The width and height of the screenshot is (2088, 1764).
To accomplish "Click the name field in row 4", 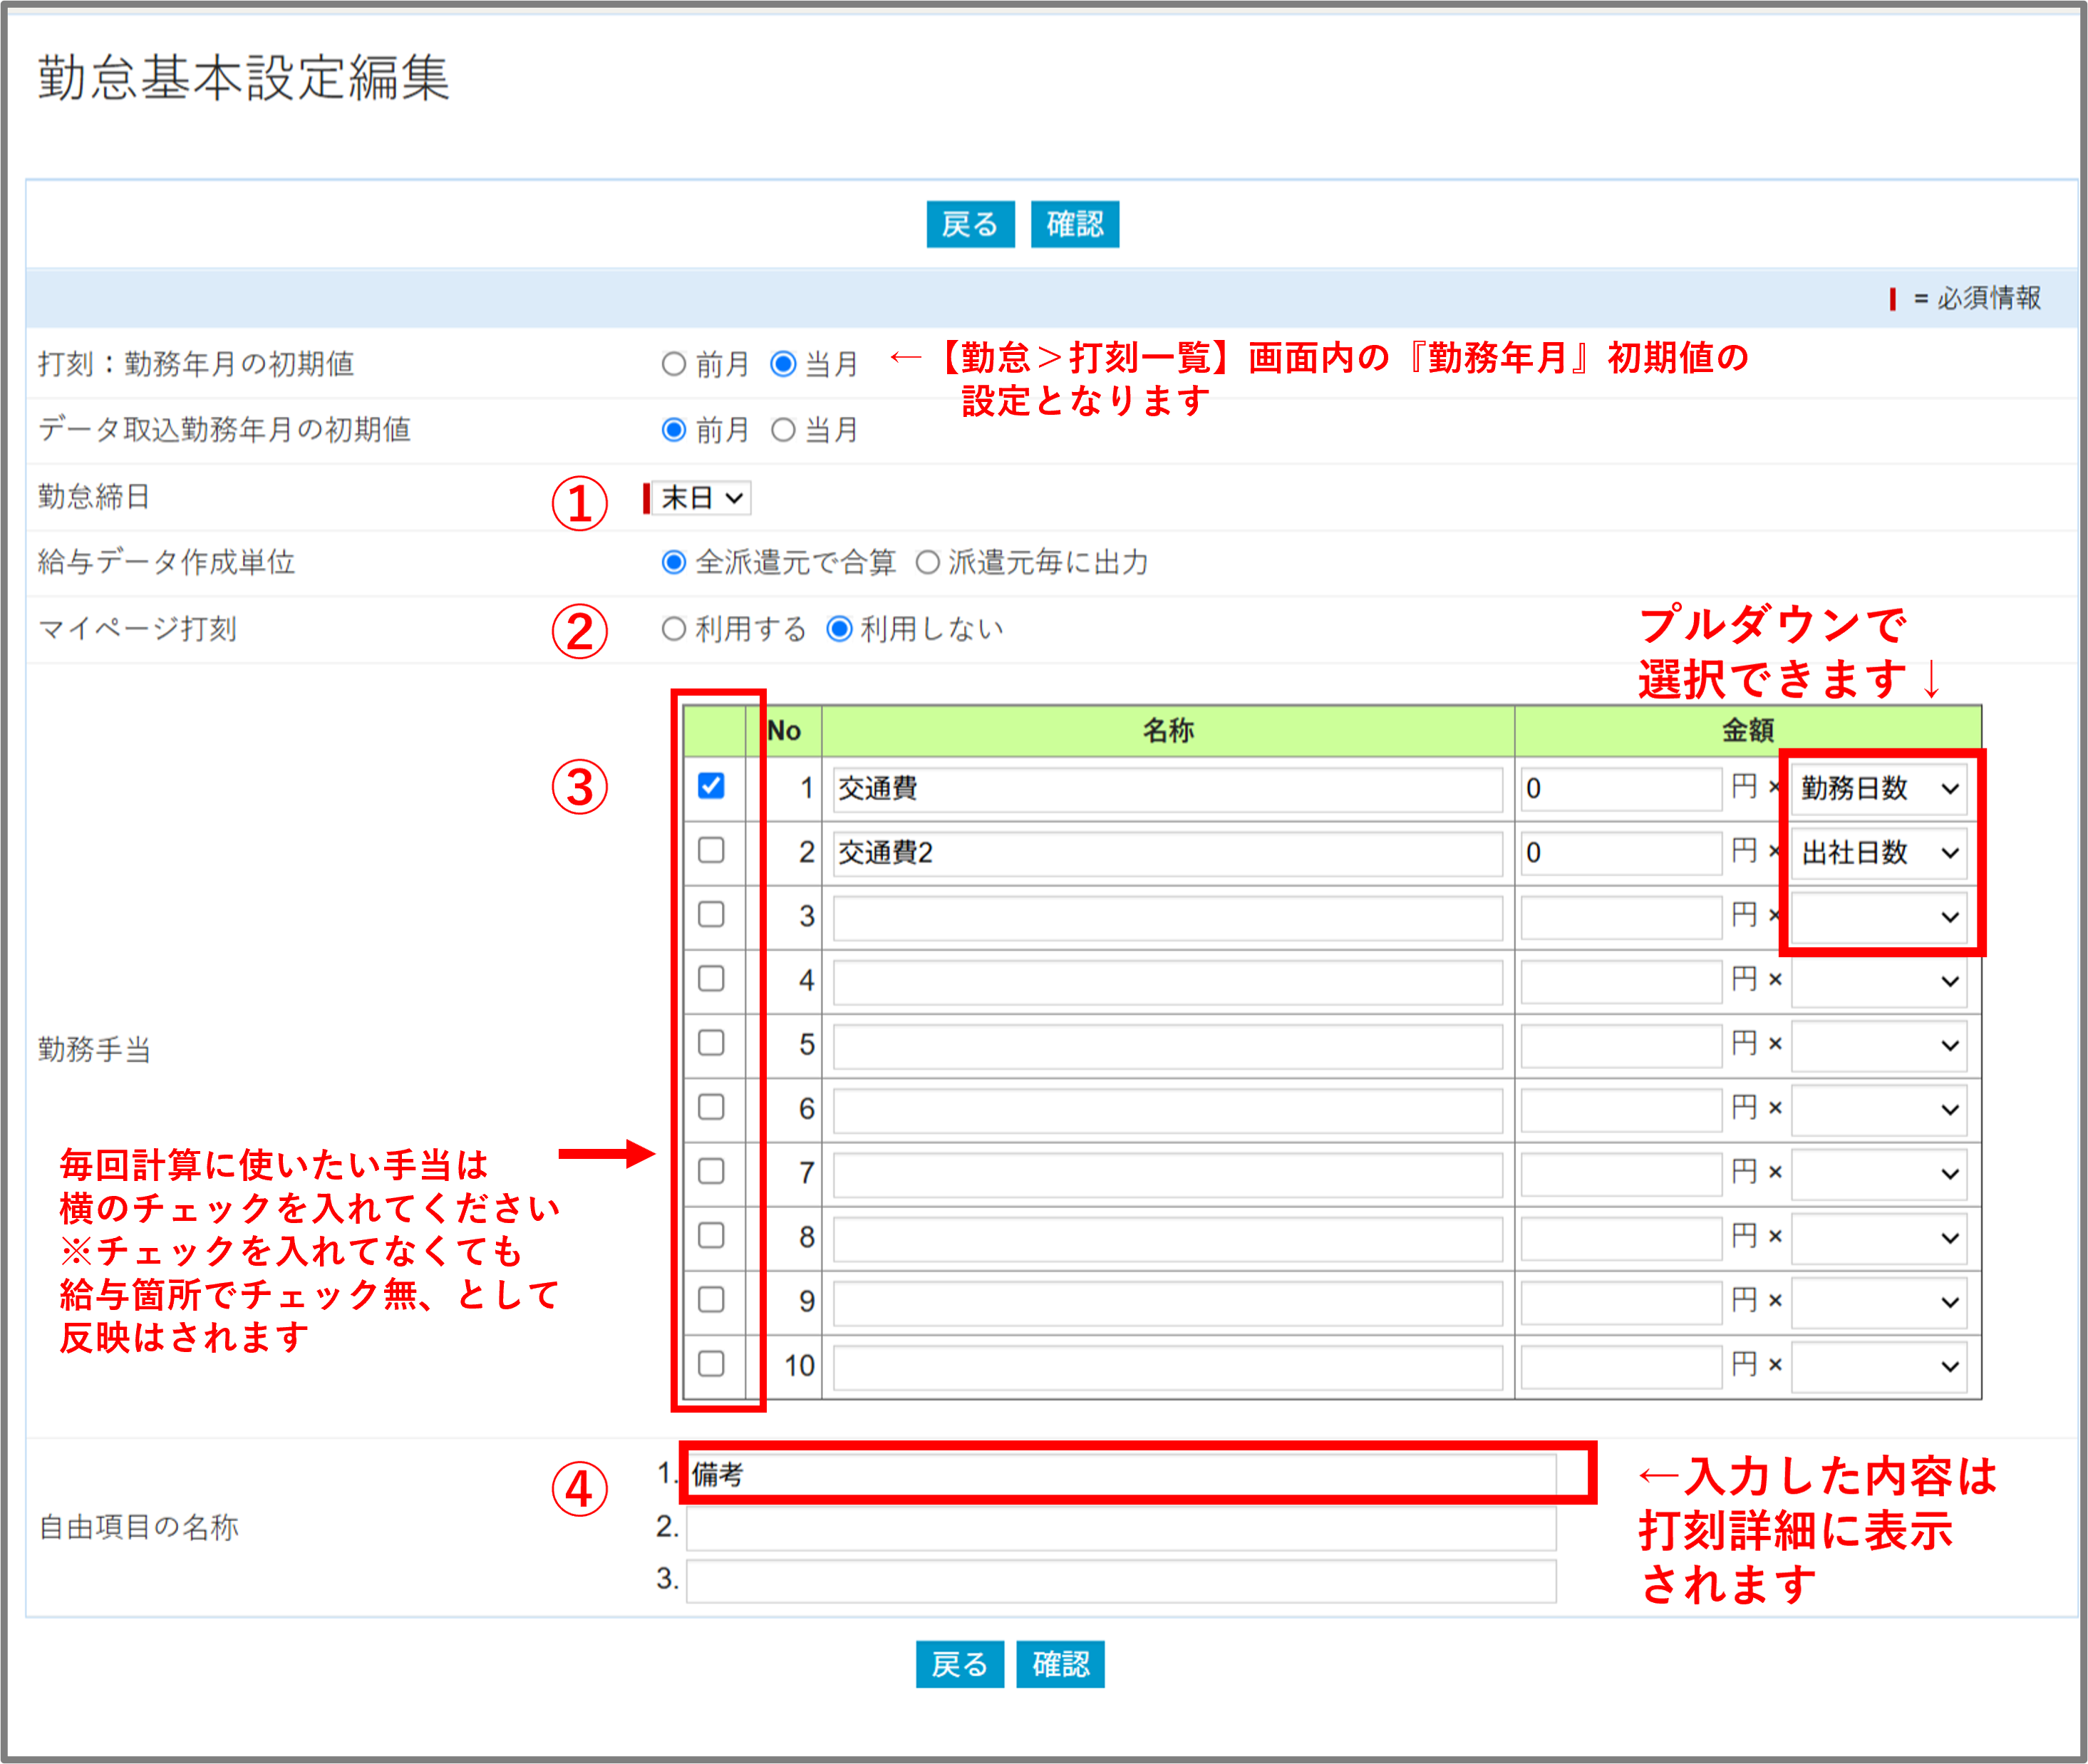I will [x=1167, y=981].
